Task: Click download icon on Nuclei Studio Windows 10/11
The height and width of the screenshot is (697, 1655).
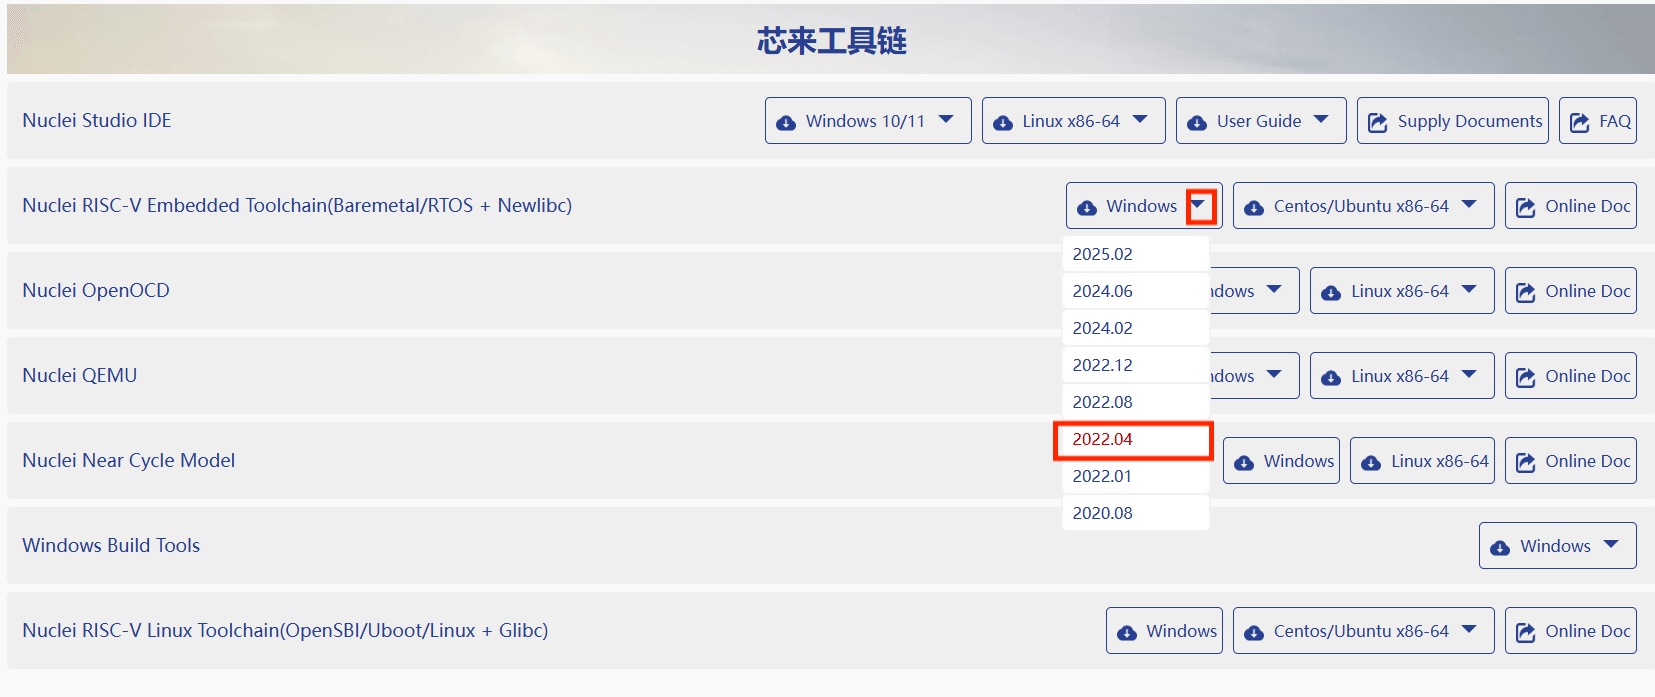Action: pos(786,122)
